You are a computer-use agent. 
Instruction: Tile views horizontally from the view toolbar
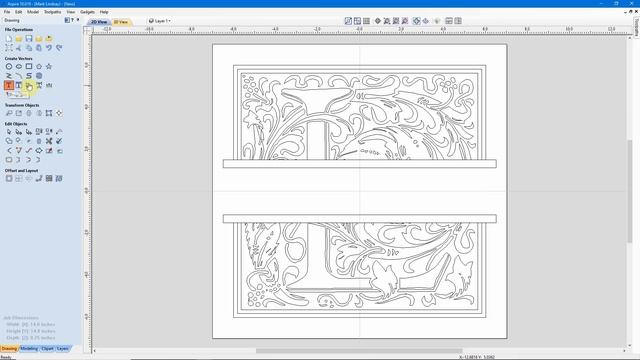[x=449, y=21]
